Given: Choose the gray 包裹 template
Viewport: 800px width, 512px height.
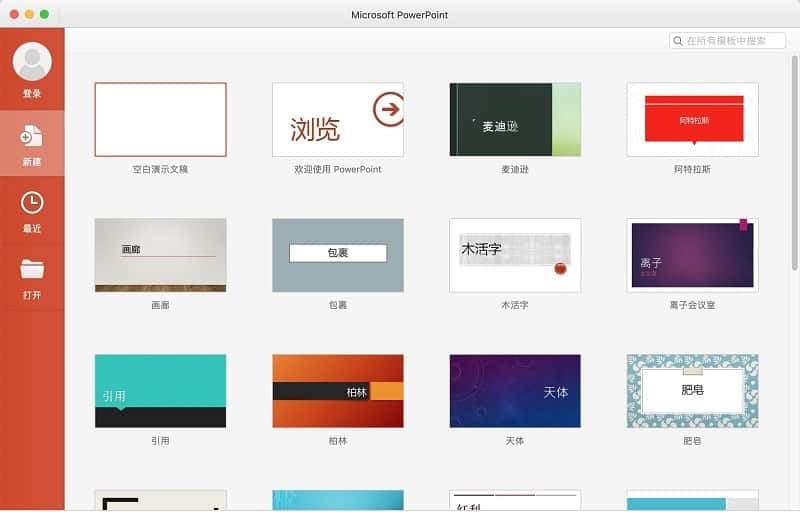Looking at the screenshot, I should point(338,255).
